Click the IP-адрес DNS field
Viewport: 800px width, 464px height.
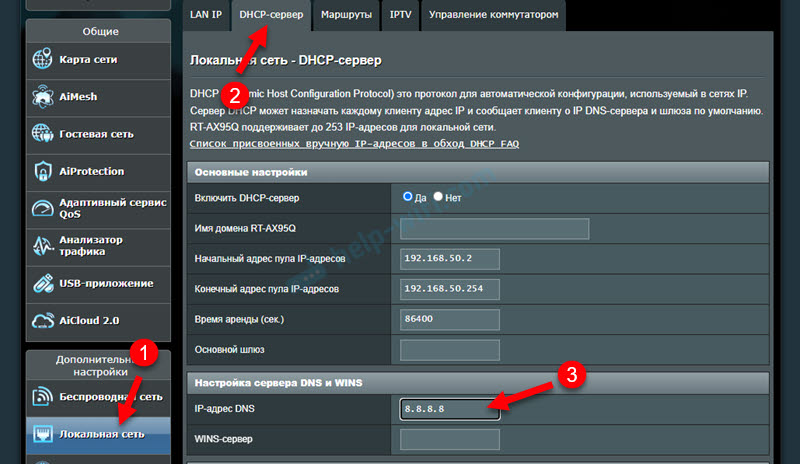click(x=450, y=409)
